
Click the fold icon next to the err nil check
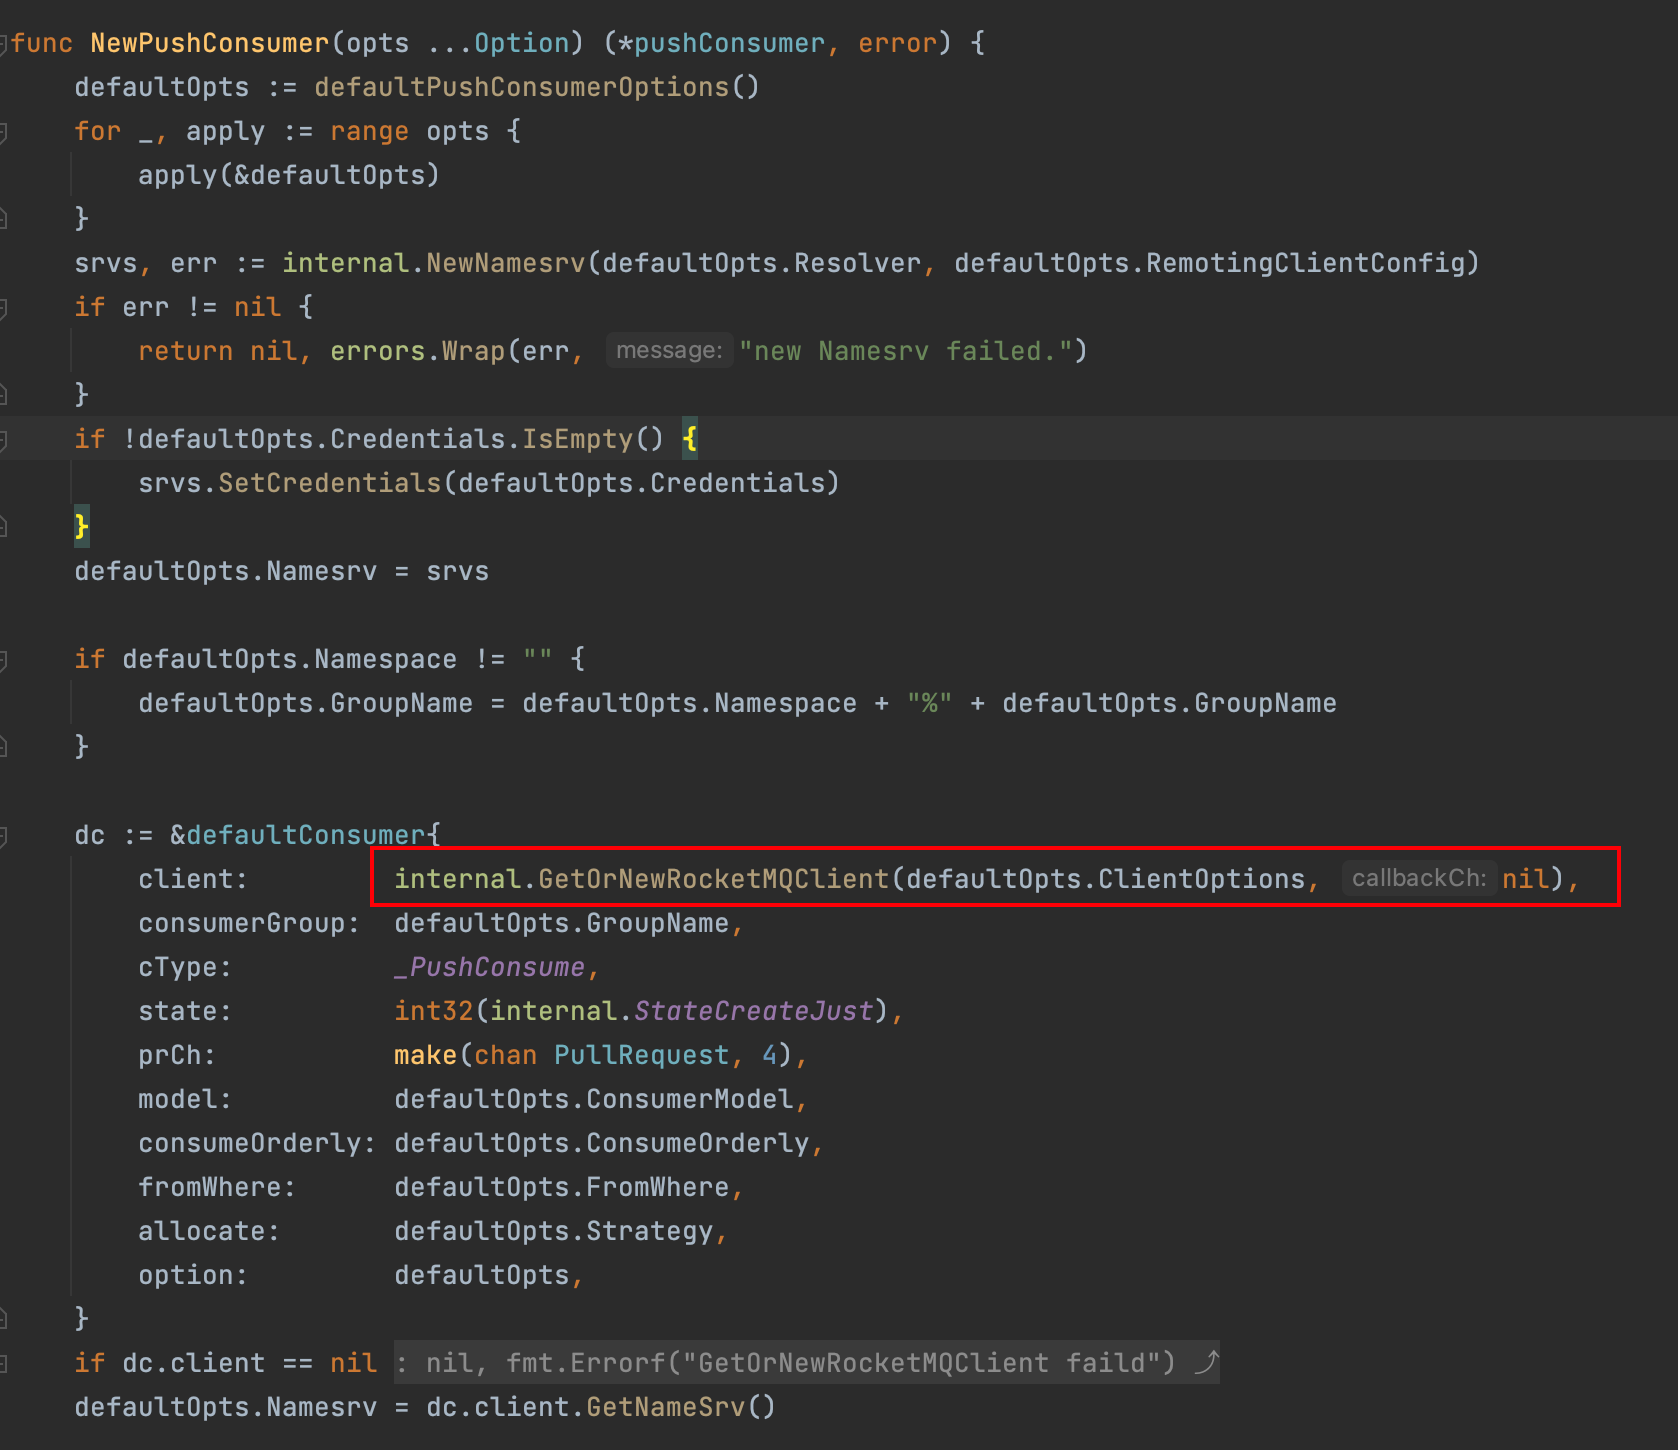[x=7, y=306]
